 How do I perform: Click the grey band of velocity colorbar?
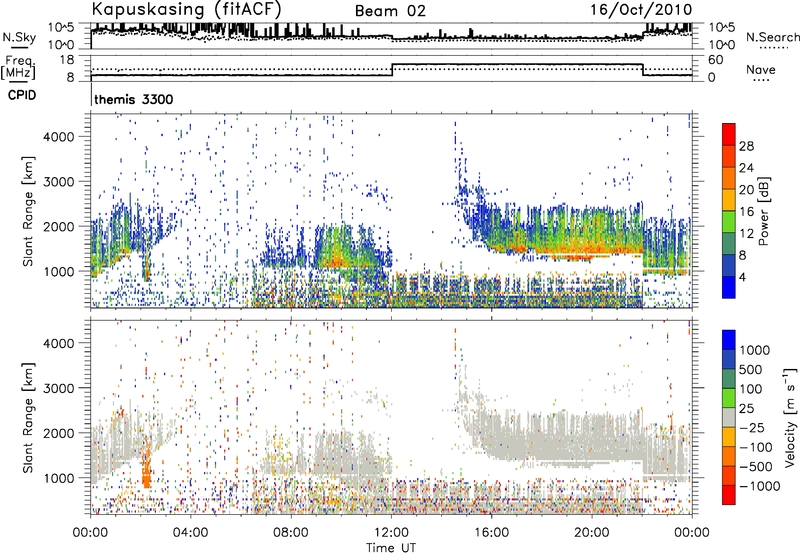tap(729, 417)
